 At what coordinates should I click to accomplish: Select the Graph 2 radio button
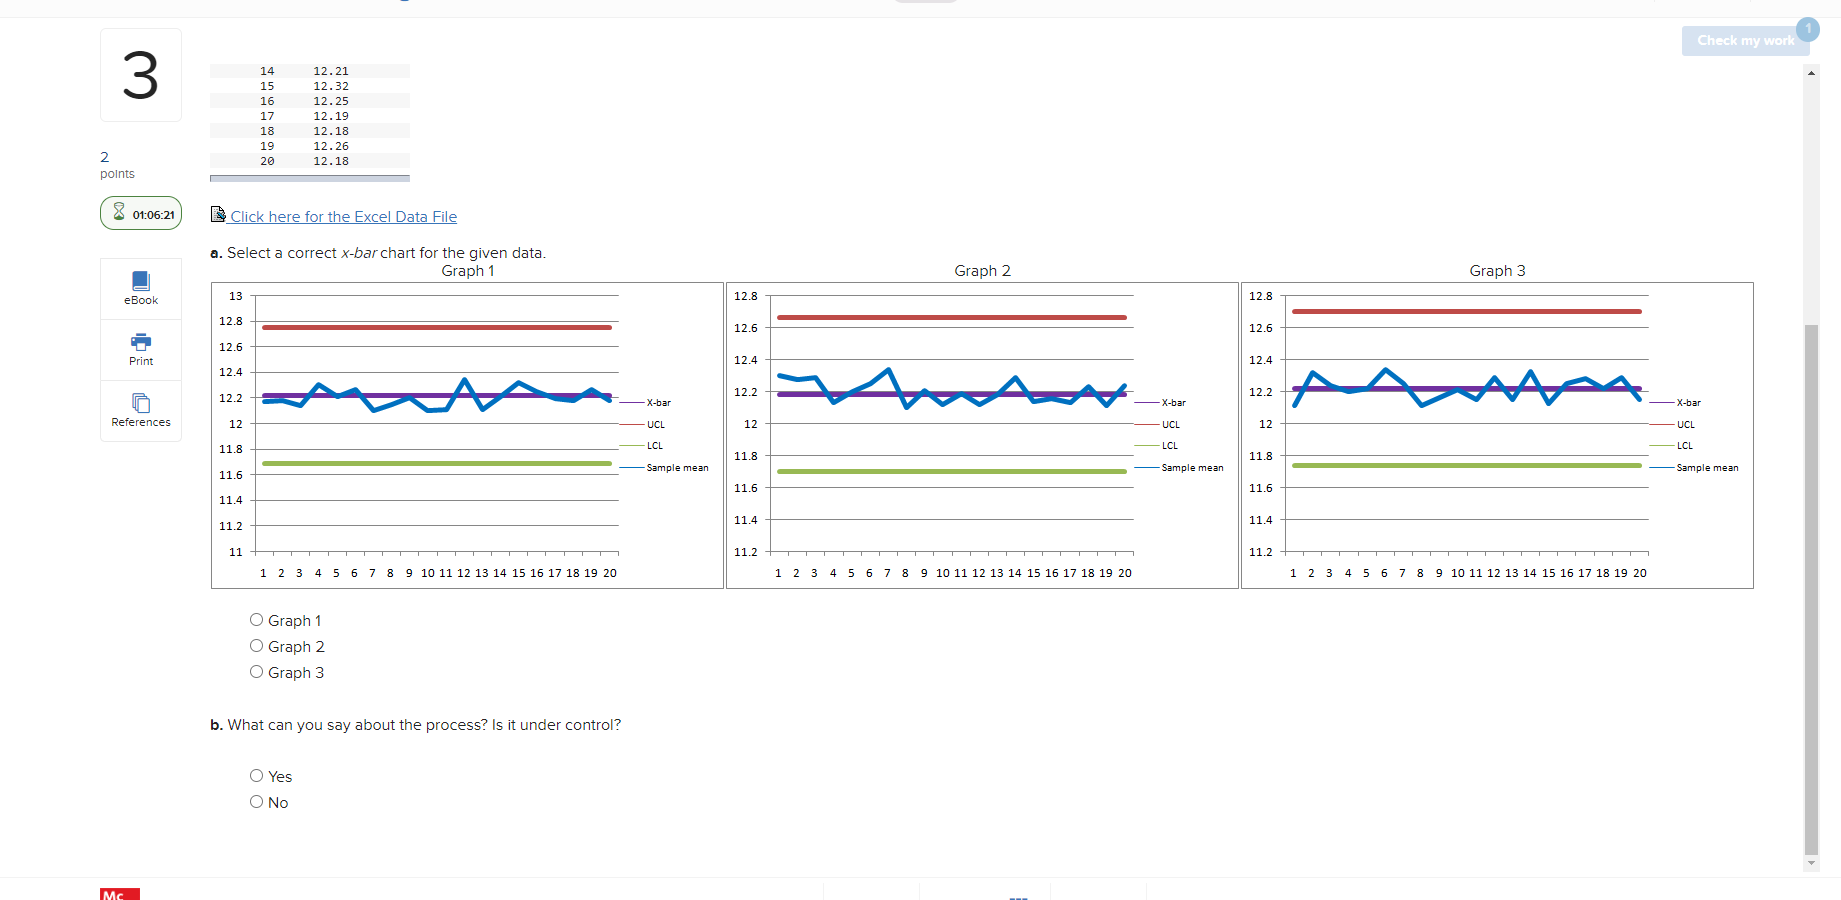point(256,645)
